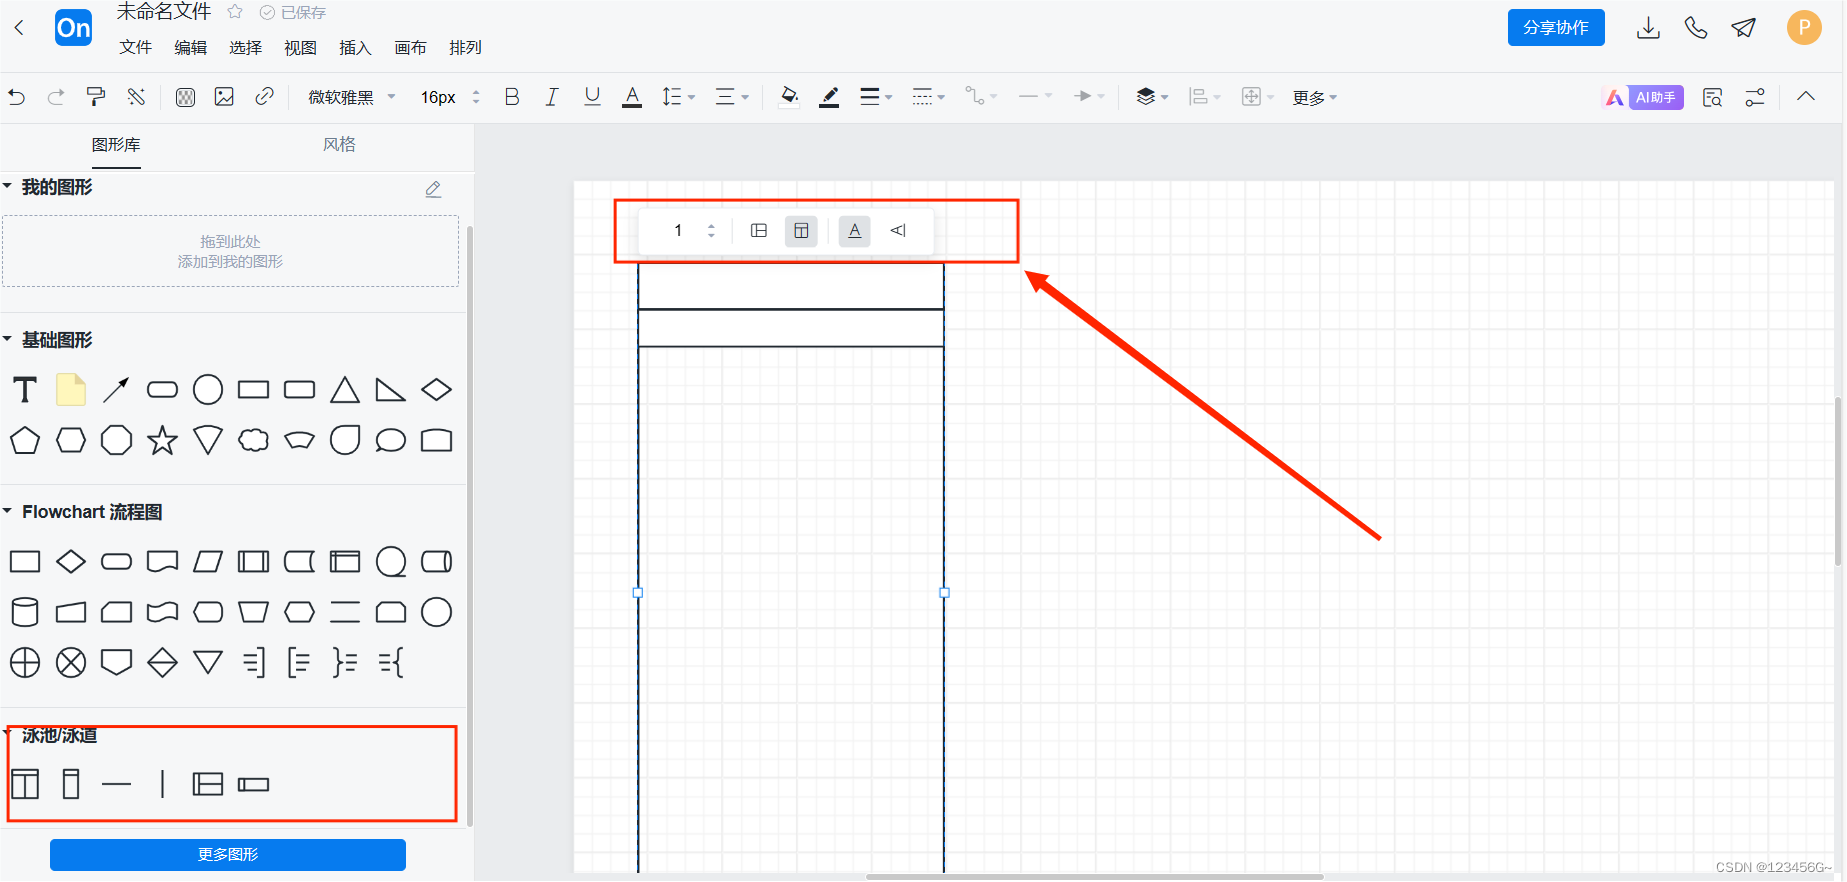Switch to the 风格 tab
Image resolution: width=1847 pixels, height=882 pixels.
339,145
